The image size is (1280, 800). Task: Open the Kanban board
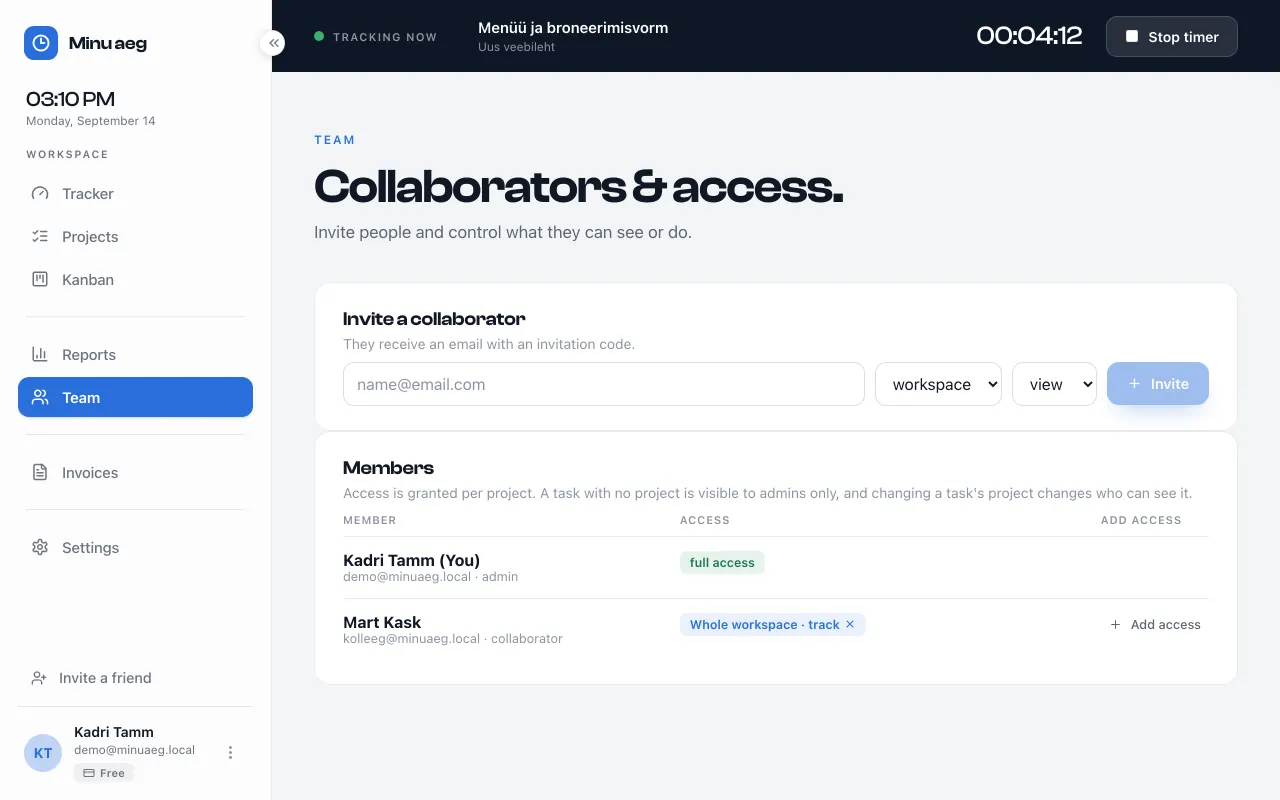point(135,280)
